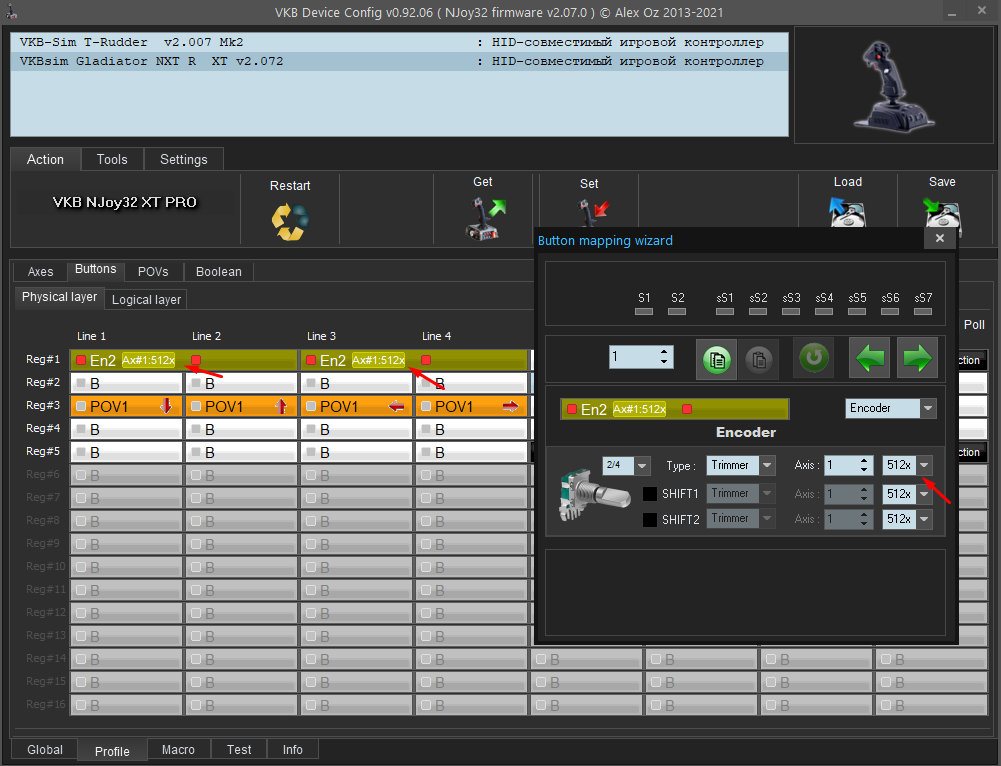
Task: Select Reg#2 Line 4 B cell
Action: coord(472,383)
